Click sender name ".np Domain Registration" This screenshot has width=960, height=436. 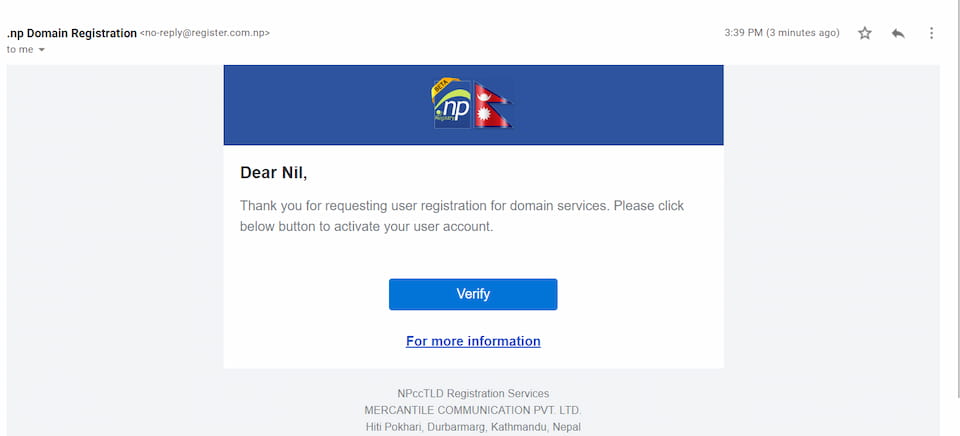tap(71, 33)
